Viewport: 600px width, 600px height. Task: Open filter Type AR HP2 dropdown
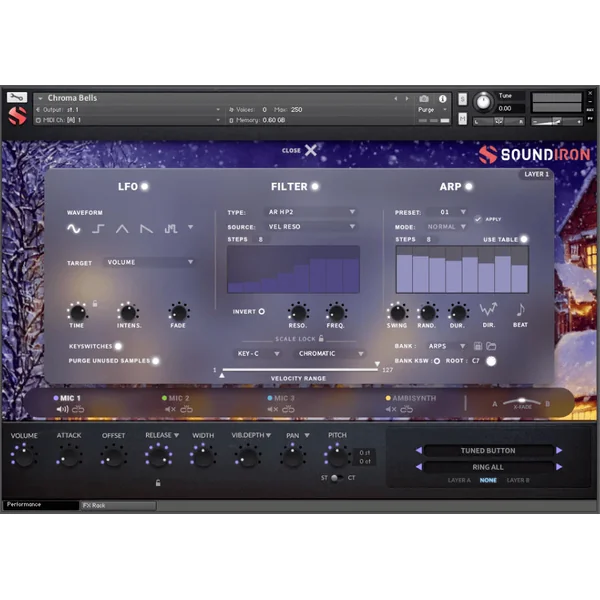311,212
